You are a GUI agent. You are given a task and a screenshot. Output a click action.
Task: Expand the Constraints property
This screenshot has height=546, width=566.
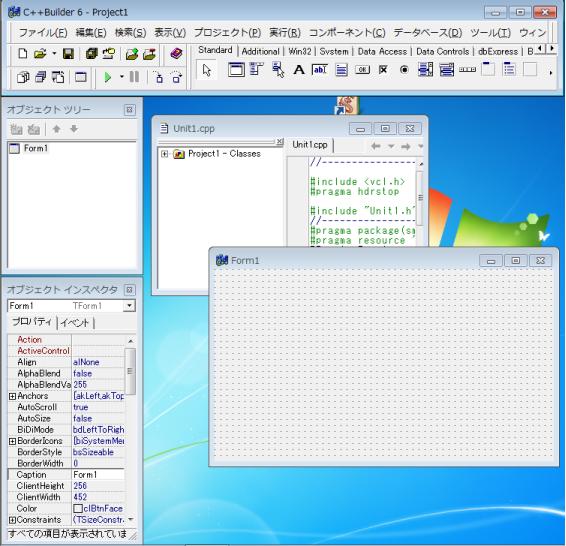coord(12,520)
